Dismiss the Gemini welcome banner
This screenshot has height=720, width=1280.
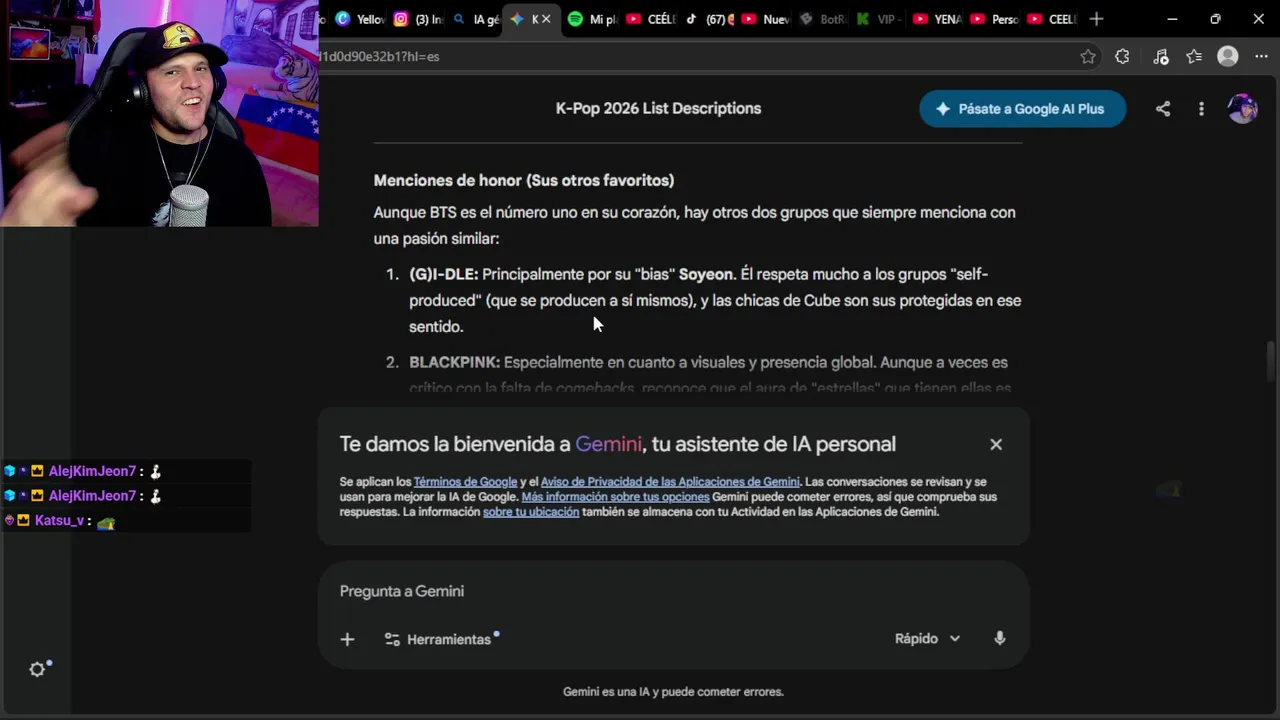click(996, 444)
